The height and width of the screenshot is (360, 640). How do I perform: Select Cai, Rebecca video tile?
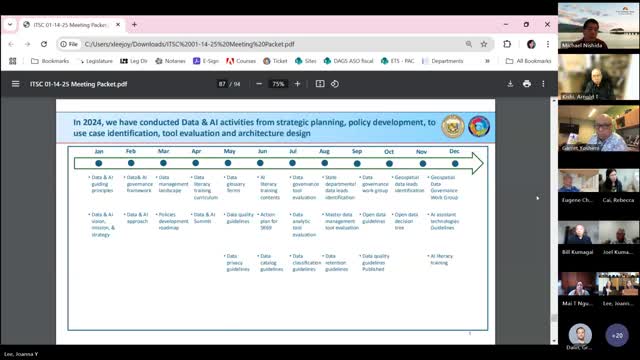[x=619, y=186]
